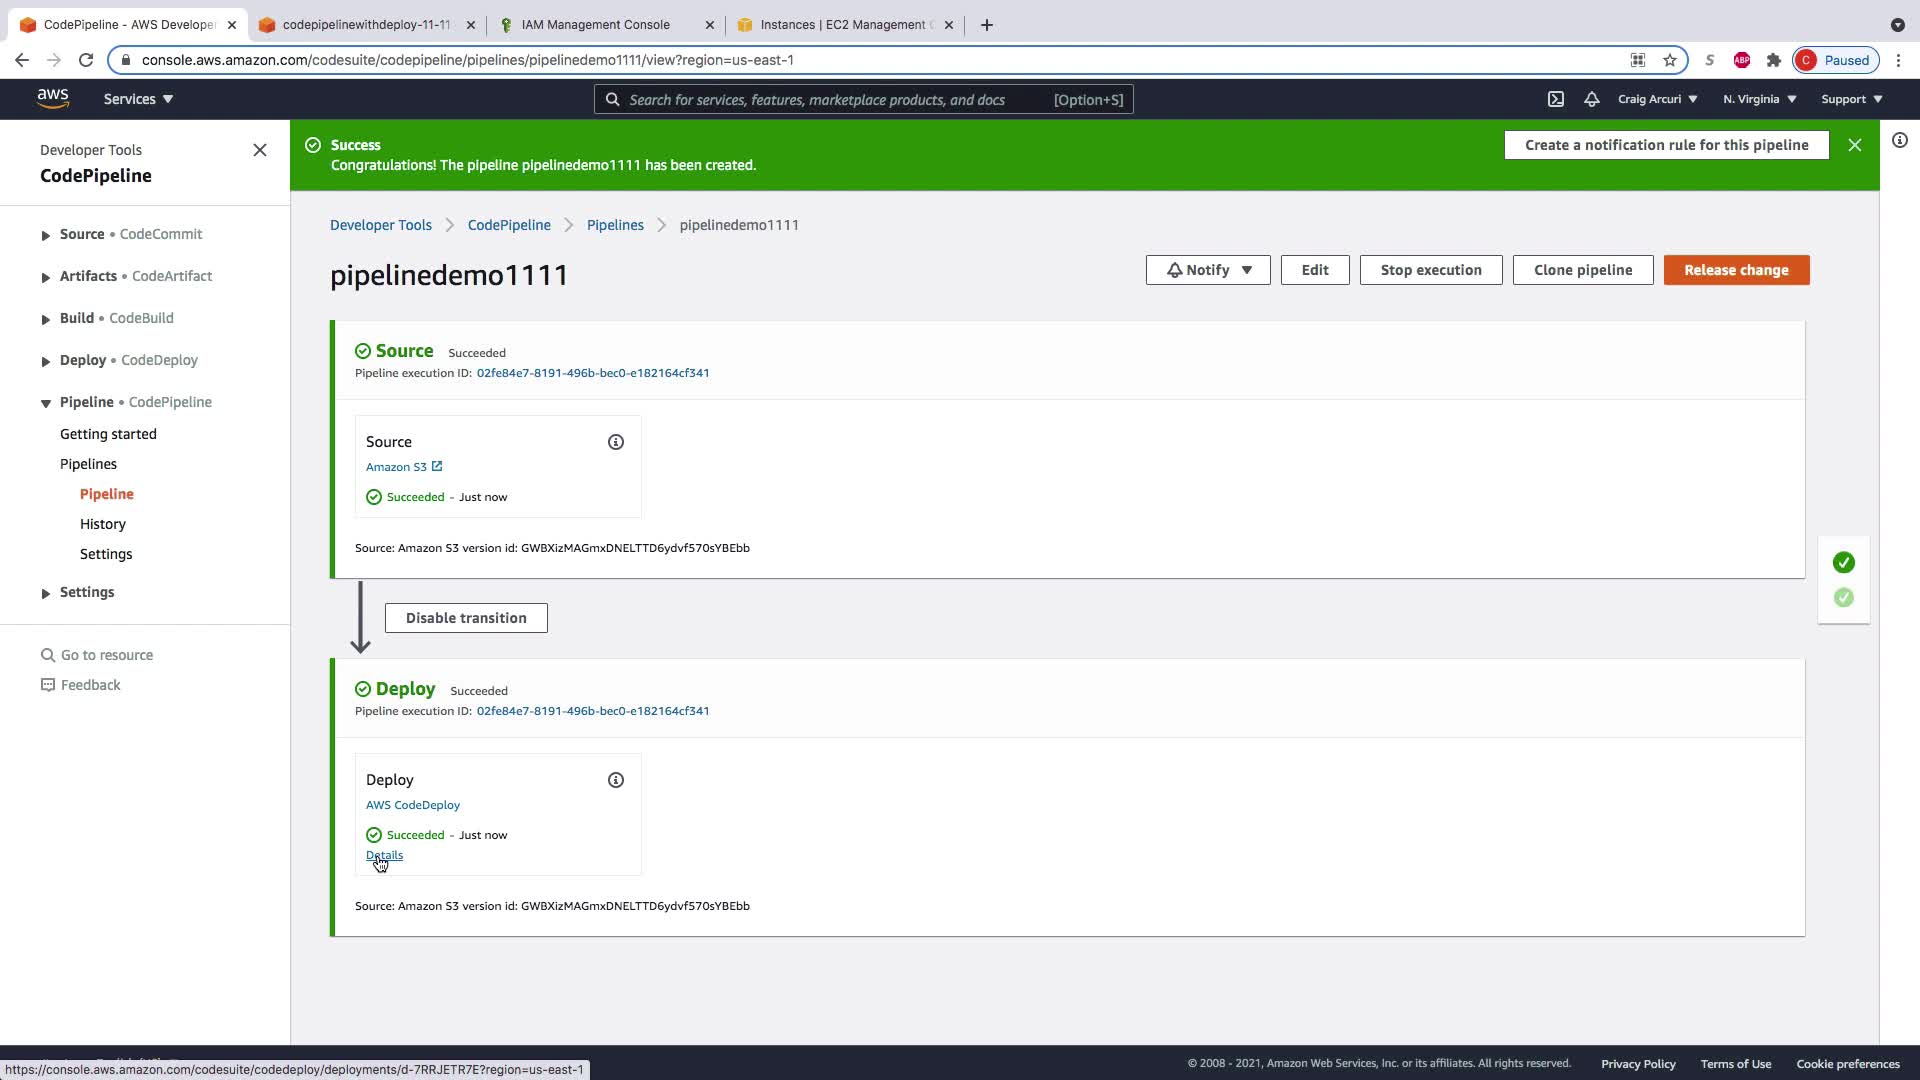Collapse Pipeline CodePipeline section
The width and height of the screenshot is (1920, 1080).
click(45, 403)
